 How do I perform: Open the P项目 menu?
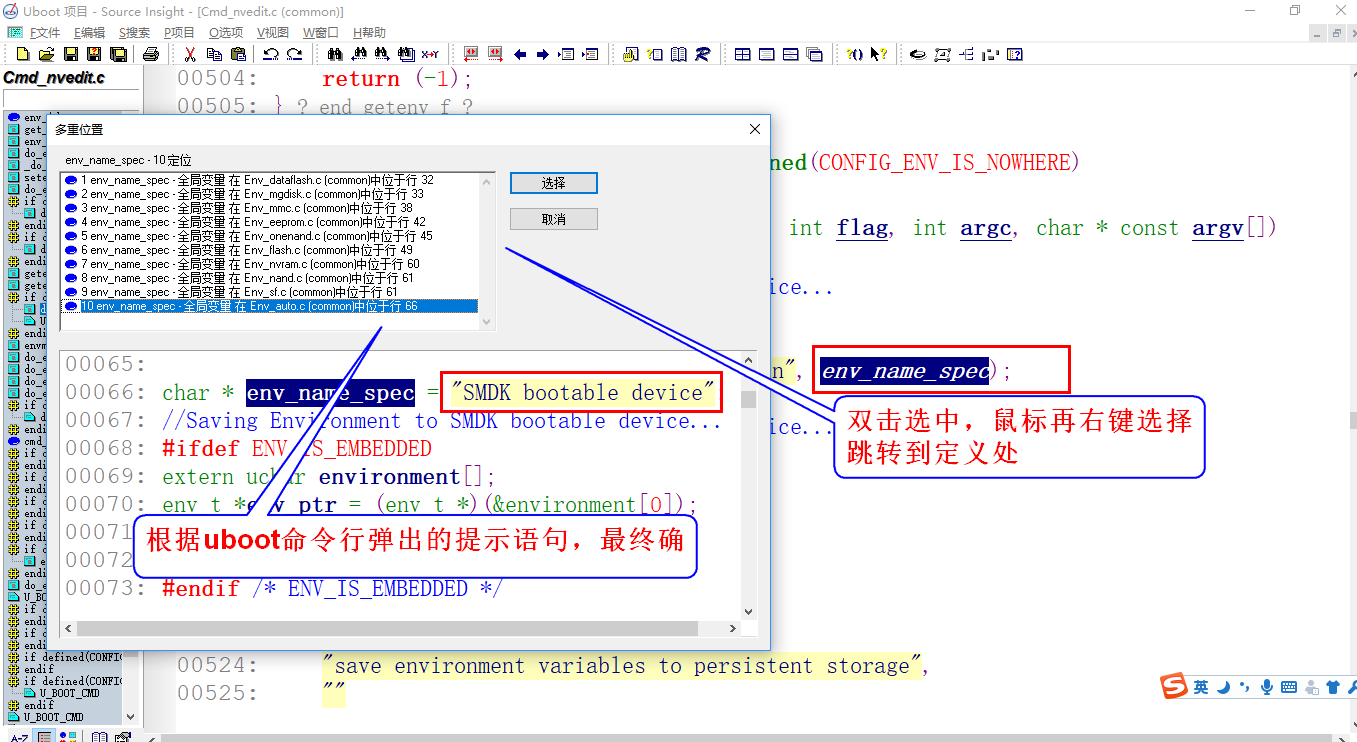(x=179, y=33)
